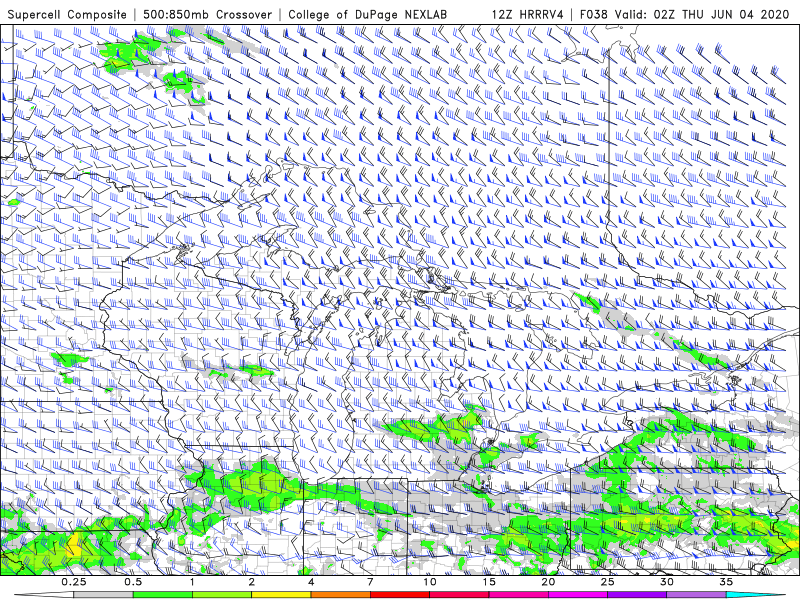Select the bright green 0.5–1 color bar segment
This screenshot has width=800, height=600.
(163, 595)
